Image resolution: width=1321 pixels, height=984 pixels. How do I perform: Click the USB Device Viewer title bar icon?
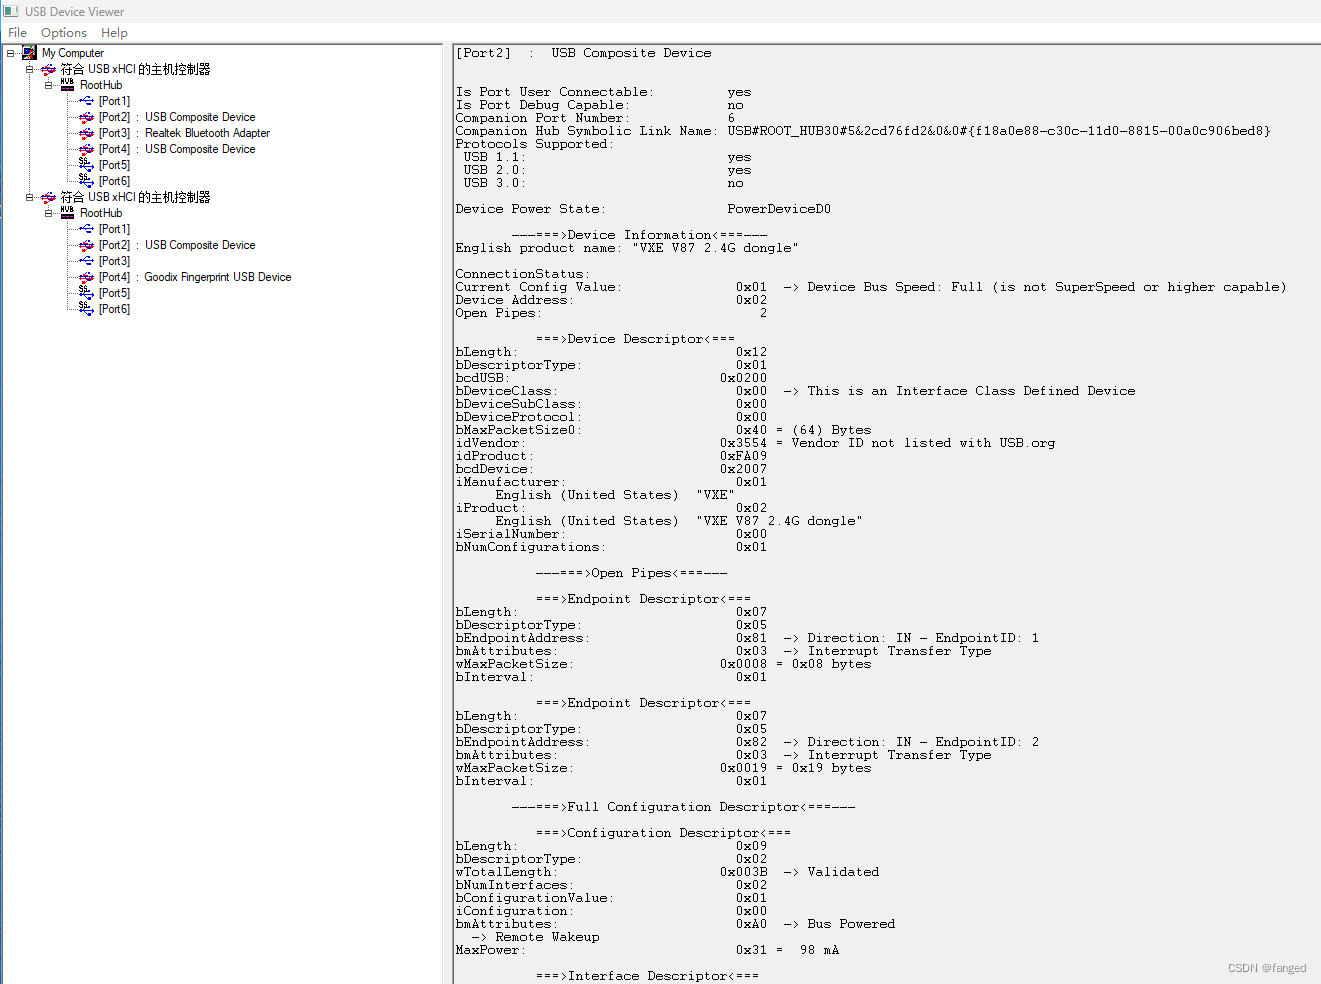pos(11,11)
